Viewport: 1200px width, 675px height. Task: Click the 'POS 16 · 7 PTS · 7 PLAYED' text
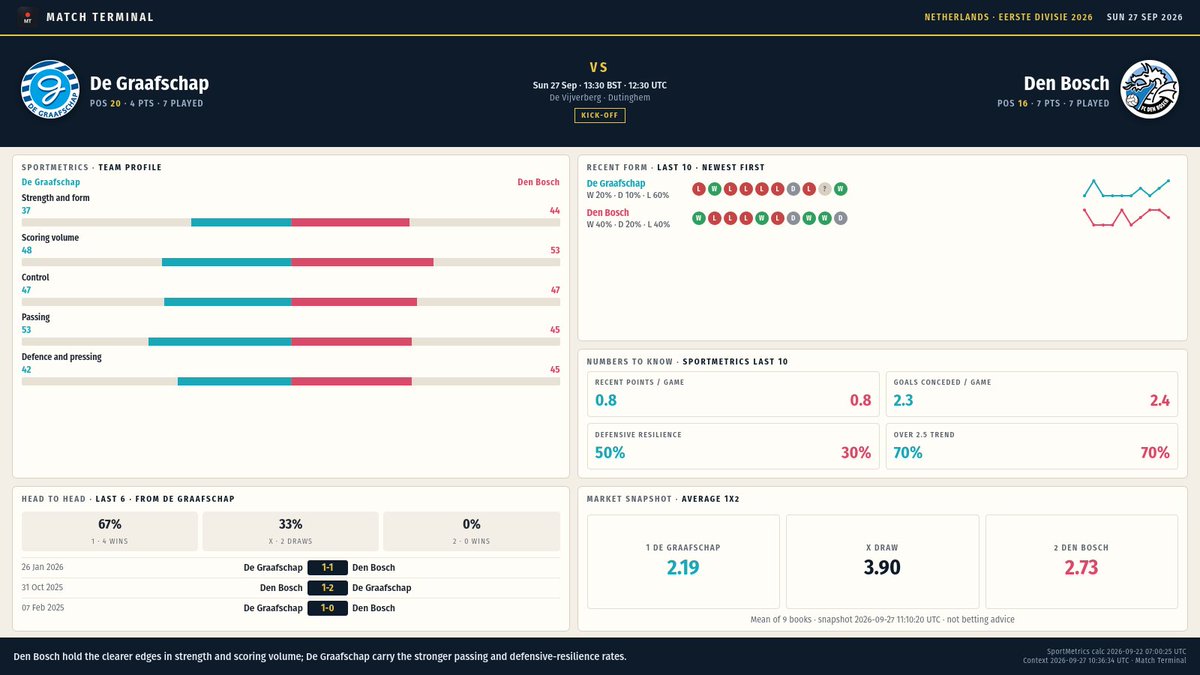1053,103
